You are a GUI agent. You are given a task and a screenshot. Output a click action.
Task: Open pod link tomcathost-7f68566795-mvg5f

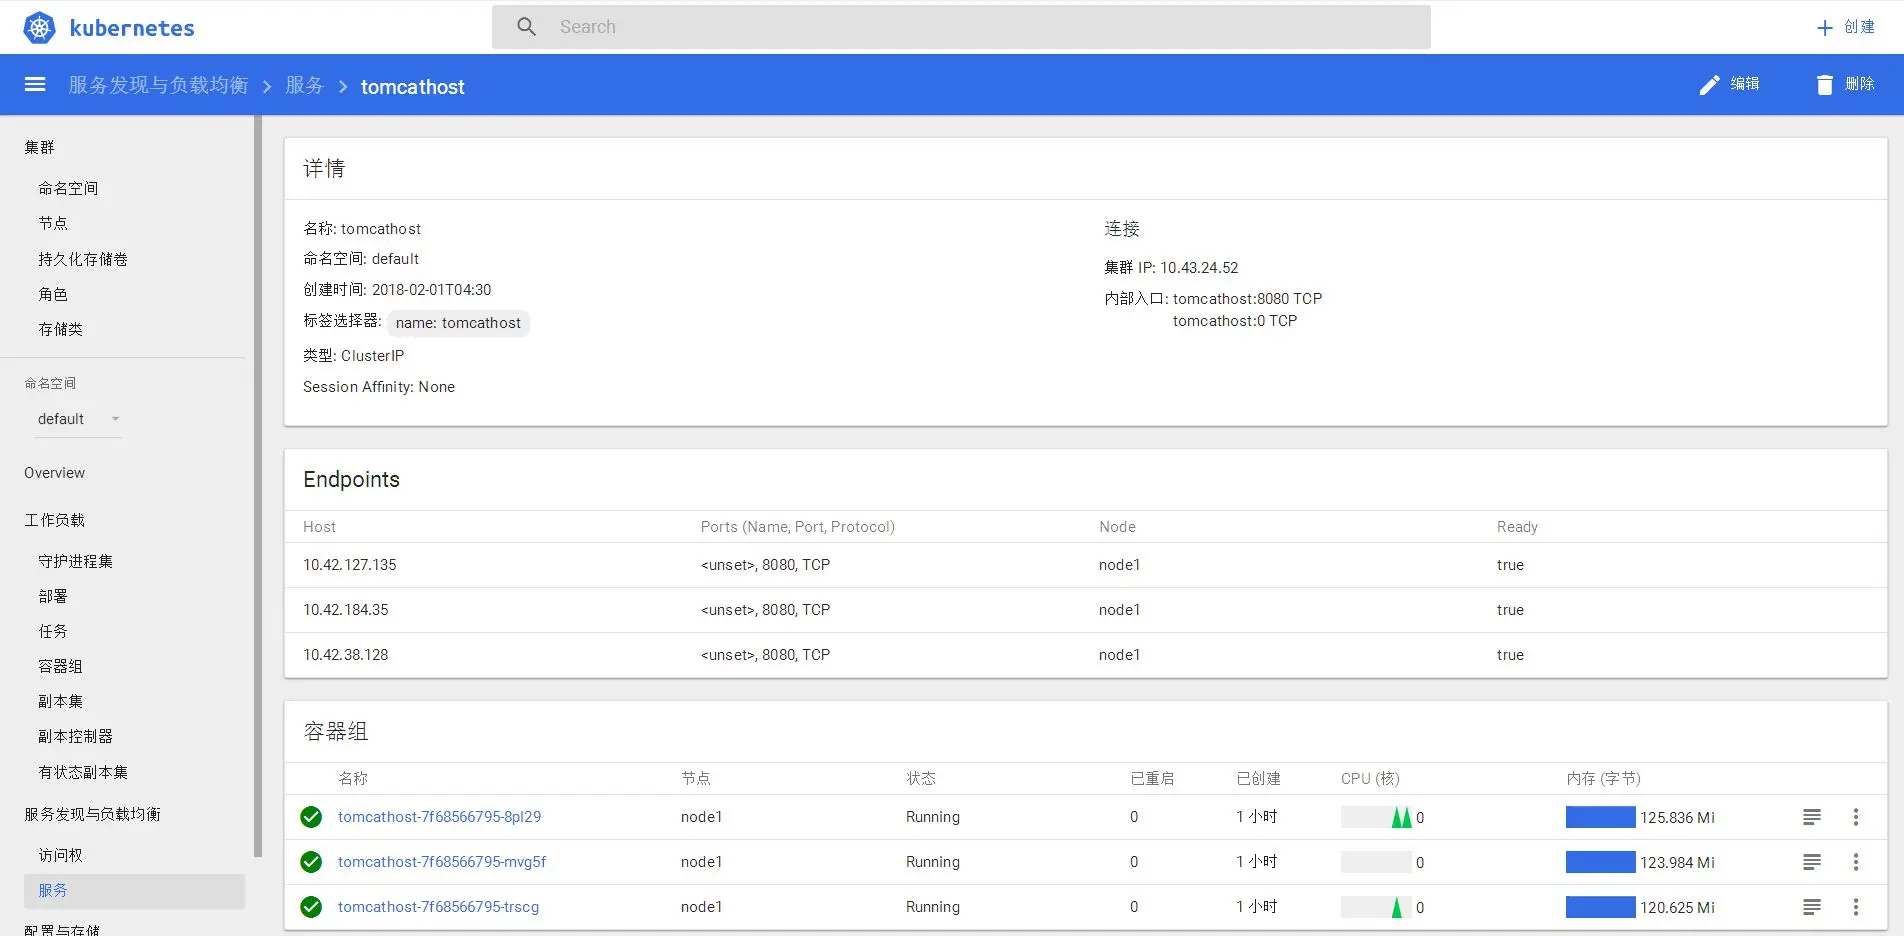(x=442, y=862)
